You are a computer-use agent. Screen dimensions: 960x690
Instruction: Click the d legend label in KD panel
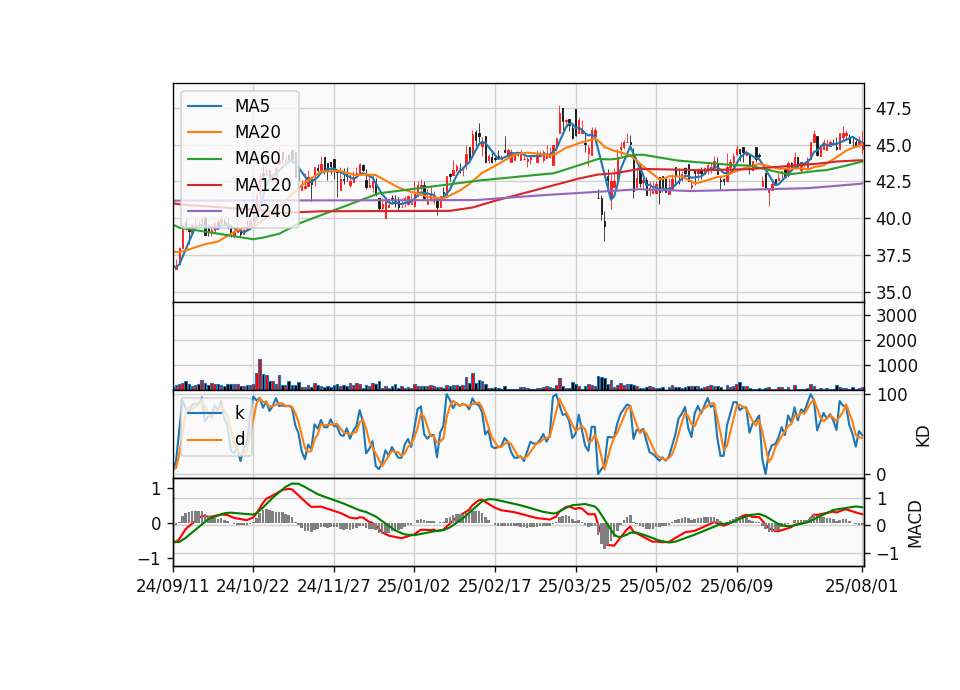[x=239, y=439]
